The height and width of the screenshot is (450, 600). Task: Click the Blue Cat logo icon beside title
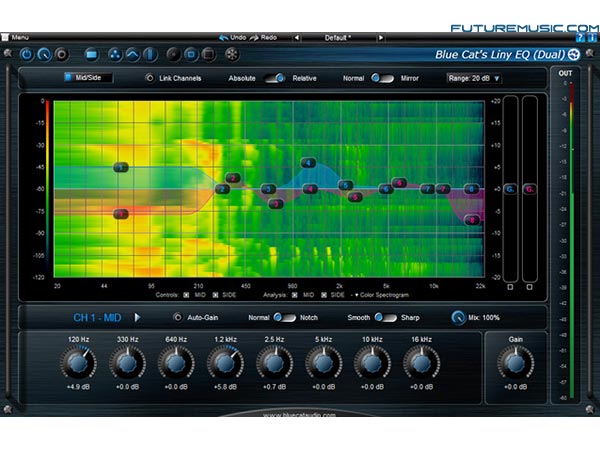pos(574,55)
